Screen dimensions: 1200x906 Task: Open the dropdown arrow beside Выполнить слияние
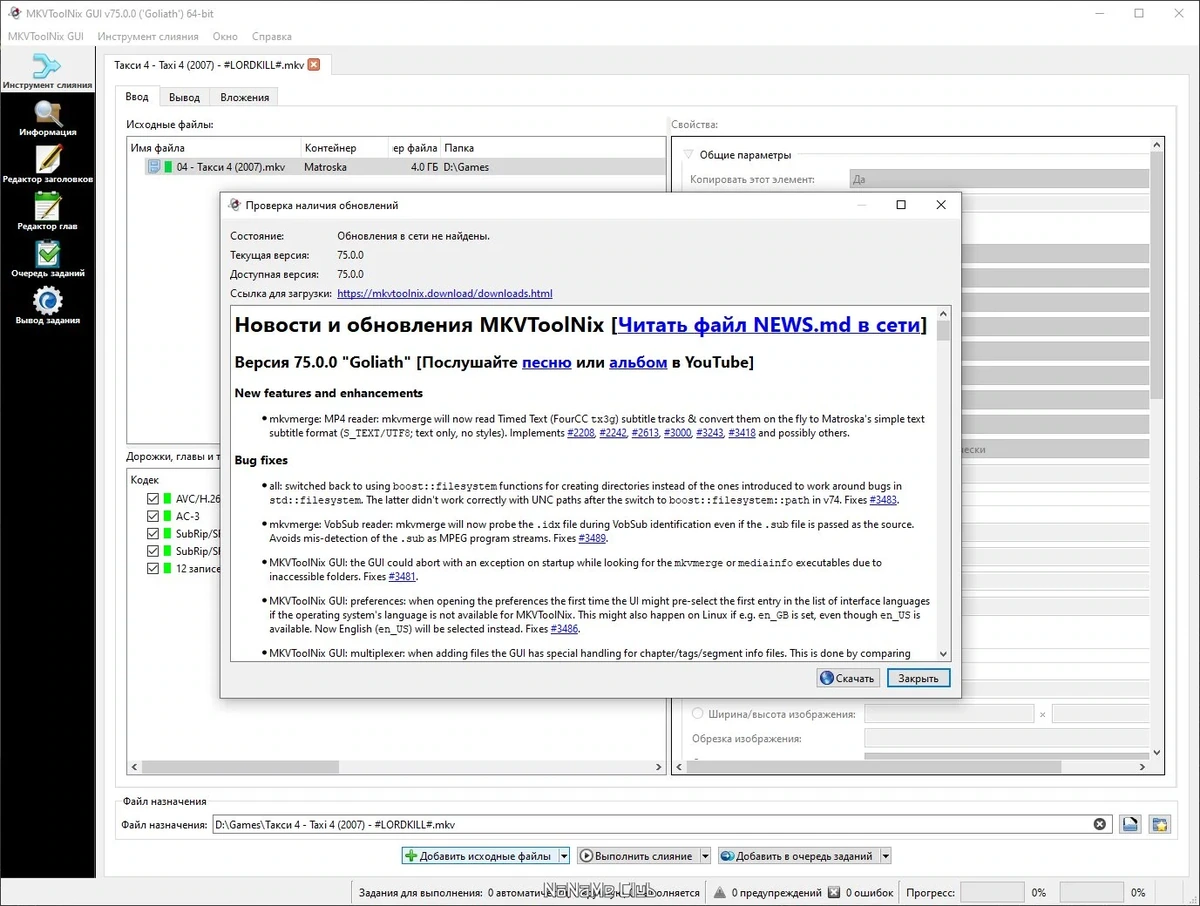pyautogui.click(x=705, y=856)
